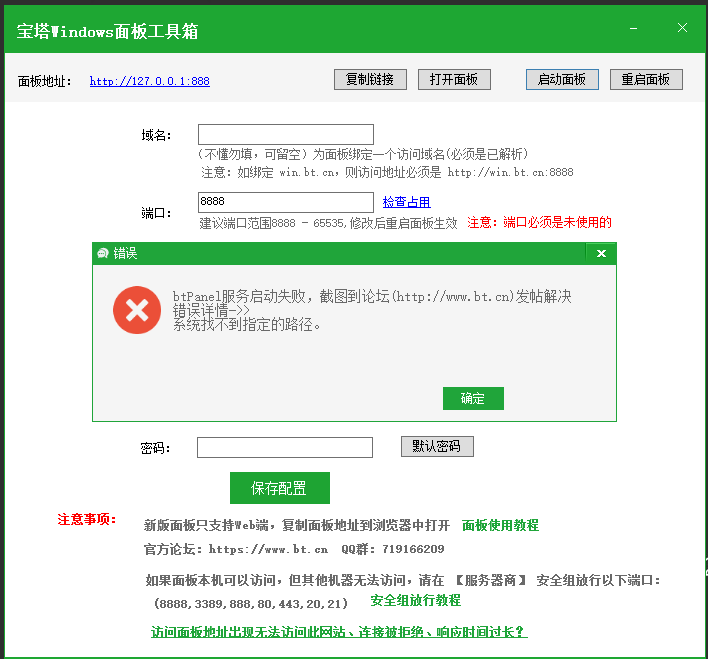Click the port list (8888,3389,888,80,443,20,21)
This screenshot has height=659, width=708.
(x=251, y=603)
